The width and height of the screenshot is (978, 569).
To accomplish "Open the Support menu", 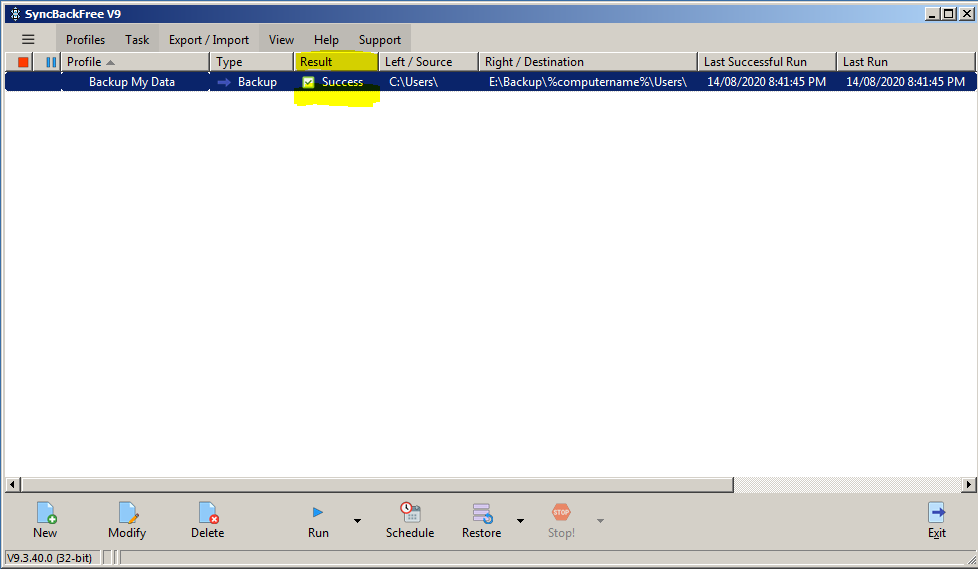I will [x=380, y=39].
